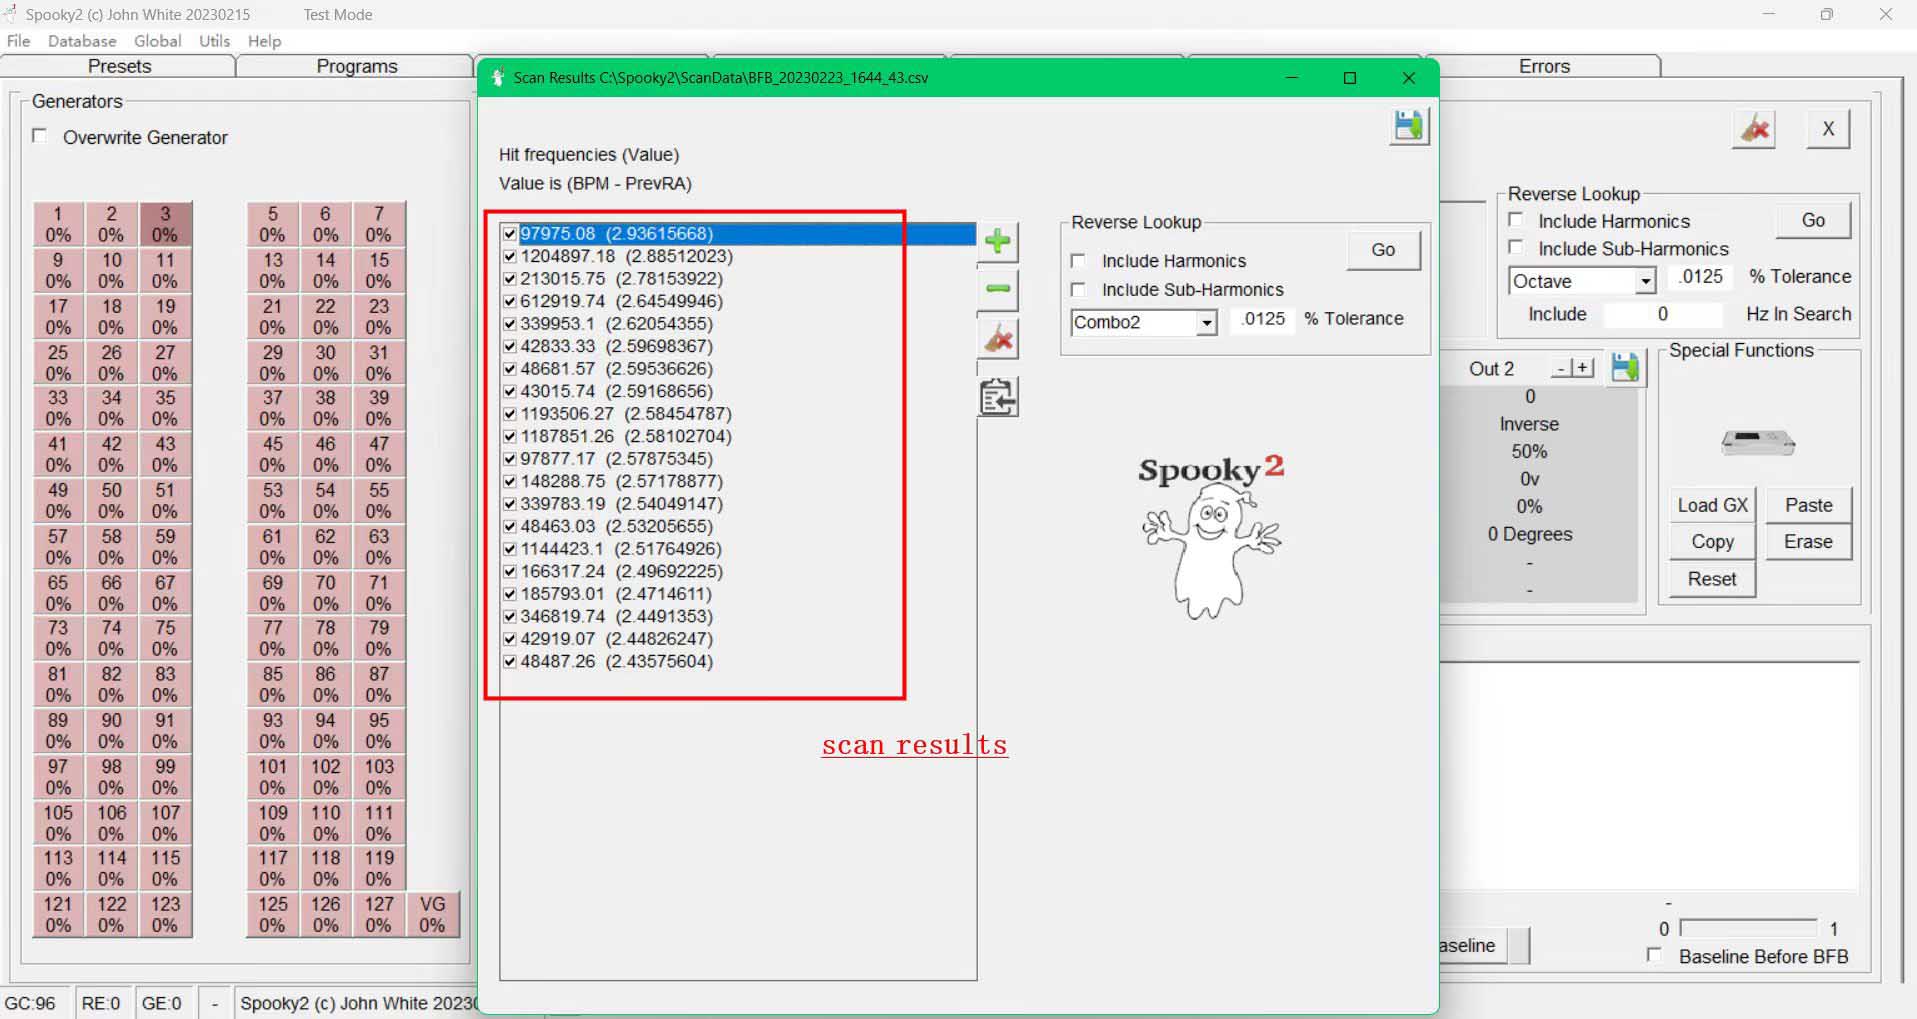This screenshot has height=1019, width=1917.
Task: Save scan results with the floppy disk icon
Action: [1408, 126]
